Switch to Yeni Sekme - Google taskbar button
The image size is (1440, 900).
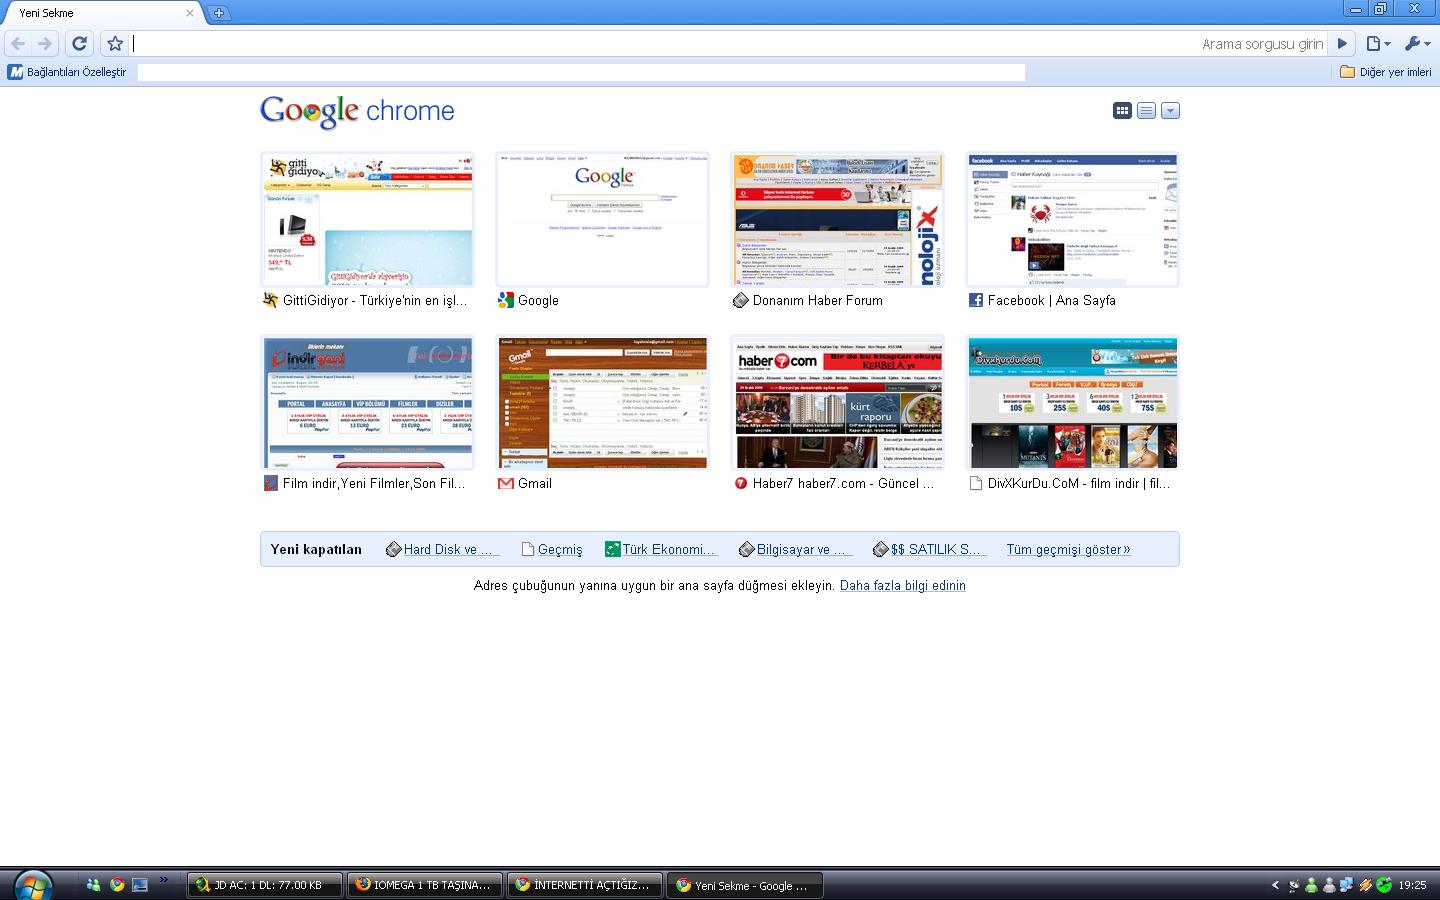click(x=745, y=885)
